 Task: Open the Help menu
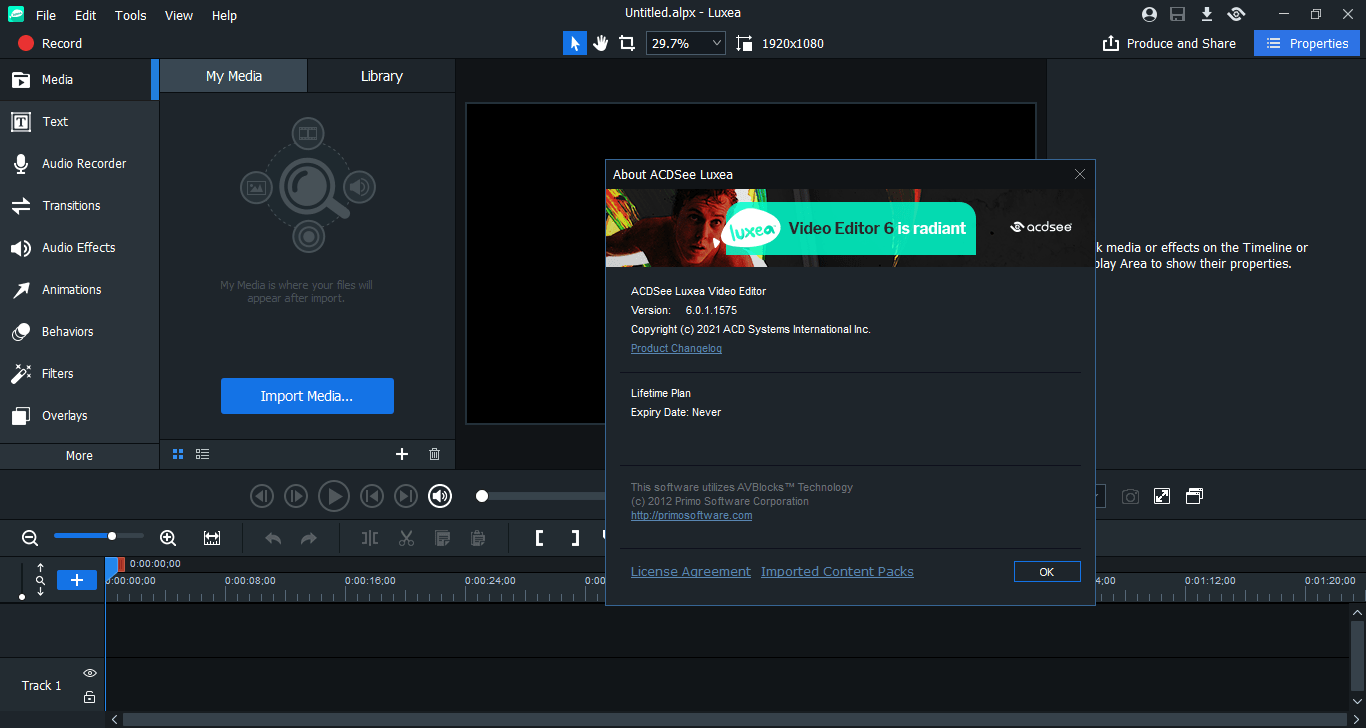pos(225,15)
